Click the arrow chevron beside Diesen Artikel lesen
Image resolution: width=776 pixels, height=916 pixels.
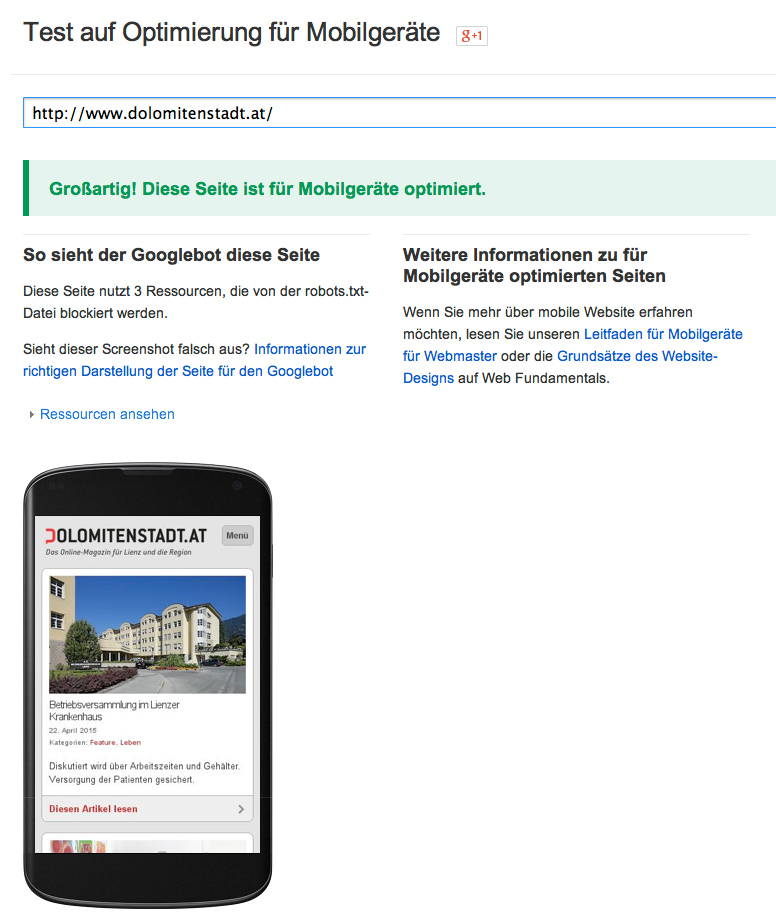pyautogui.click(x=241, y=809)
